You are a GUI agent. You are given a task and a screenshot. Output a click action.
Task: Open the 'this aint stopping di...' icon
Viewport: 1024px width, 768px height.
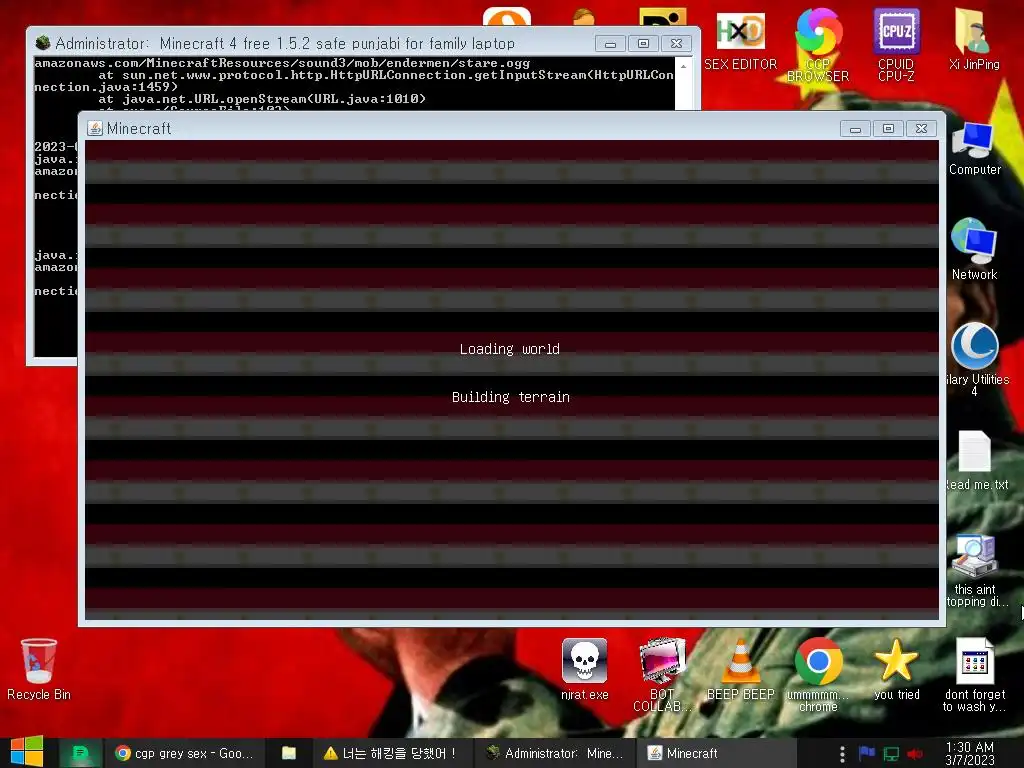click(x=976, y=571)
